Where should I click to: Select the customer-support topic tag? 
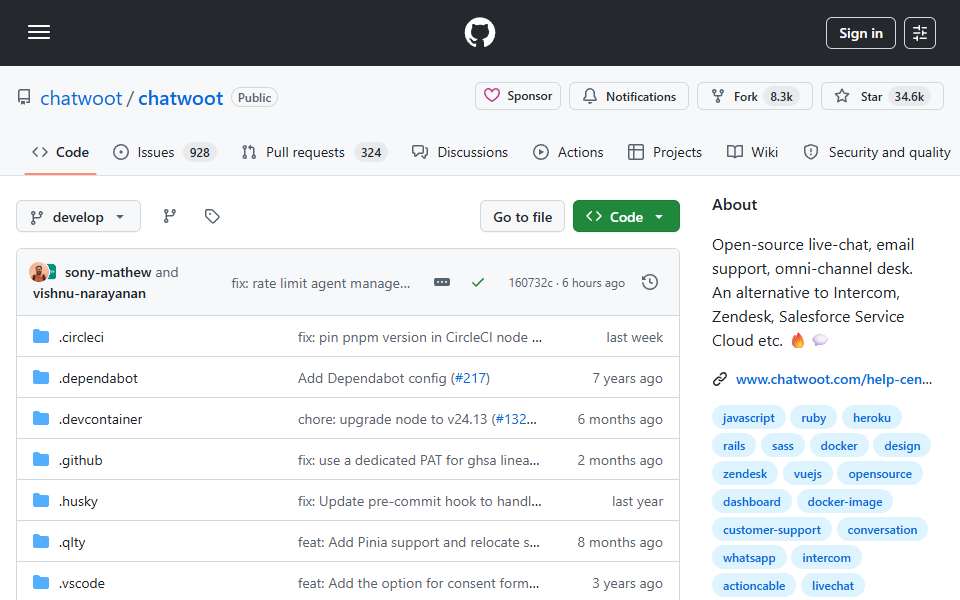(771, 530)
